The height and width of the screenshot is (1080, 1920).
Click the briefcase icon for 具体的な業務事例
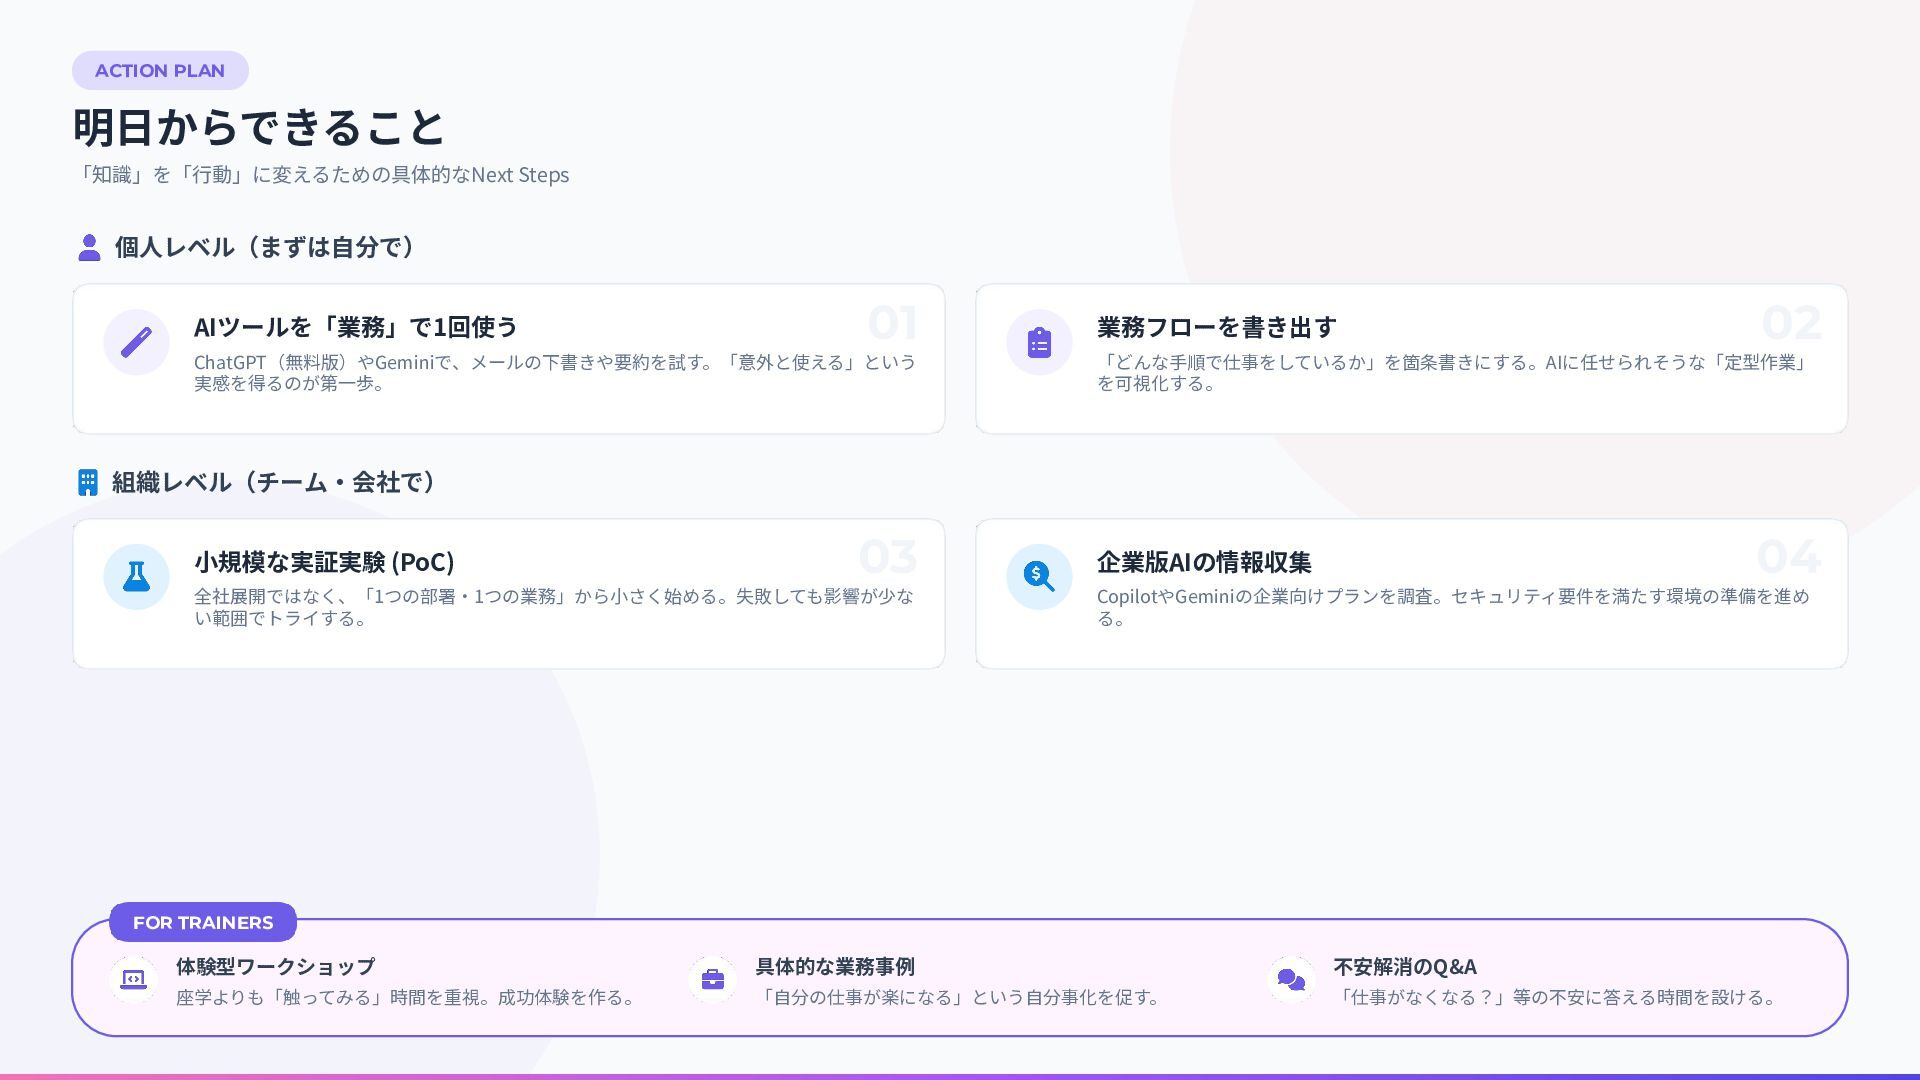click(x=713, y=979)
